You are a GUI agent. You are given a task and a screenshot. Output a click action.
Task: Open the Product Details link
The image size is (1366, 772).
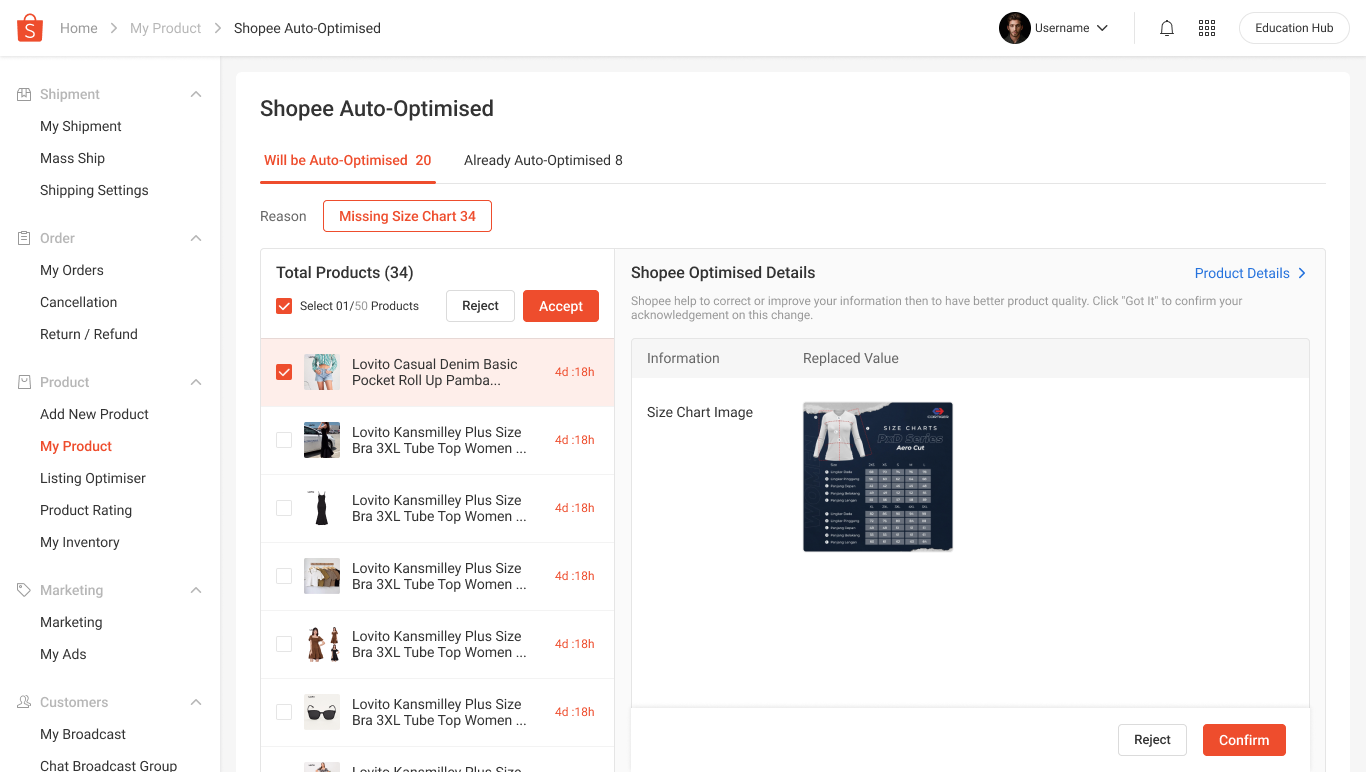[x=1250, y=273]
